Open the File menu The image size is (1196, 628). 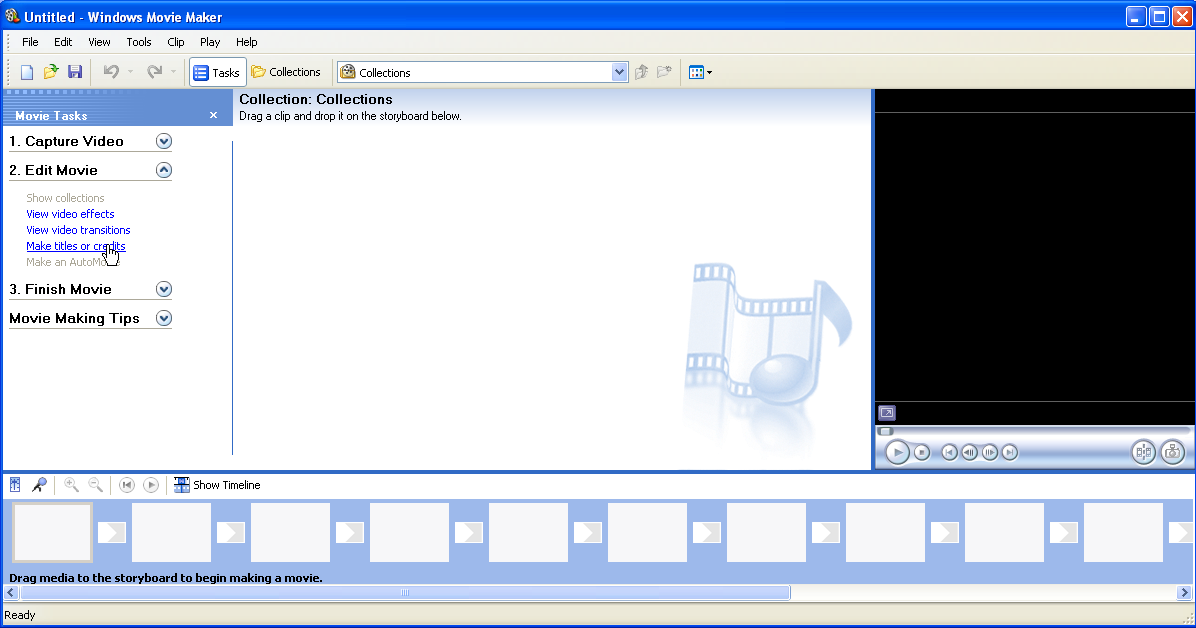pos(31,42)
